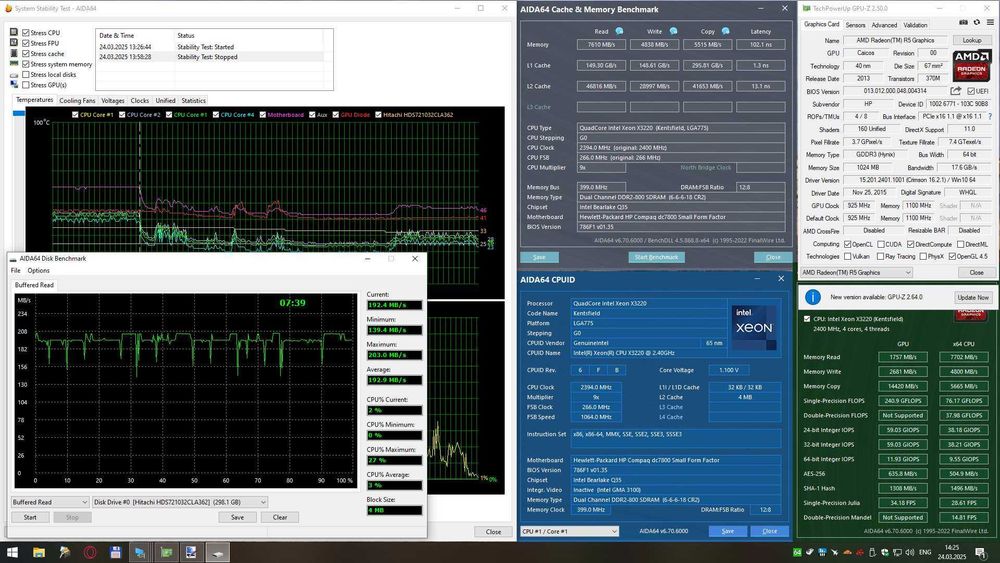
Task: Click Start button in Disk Benchmark
Action: click(x=30, y=517)
